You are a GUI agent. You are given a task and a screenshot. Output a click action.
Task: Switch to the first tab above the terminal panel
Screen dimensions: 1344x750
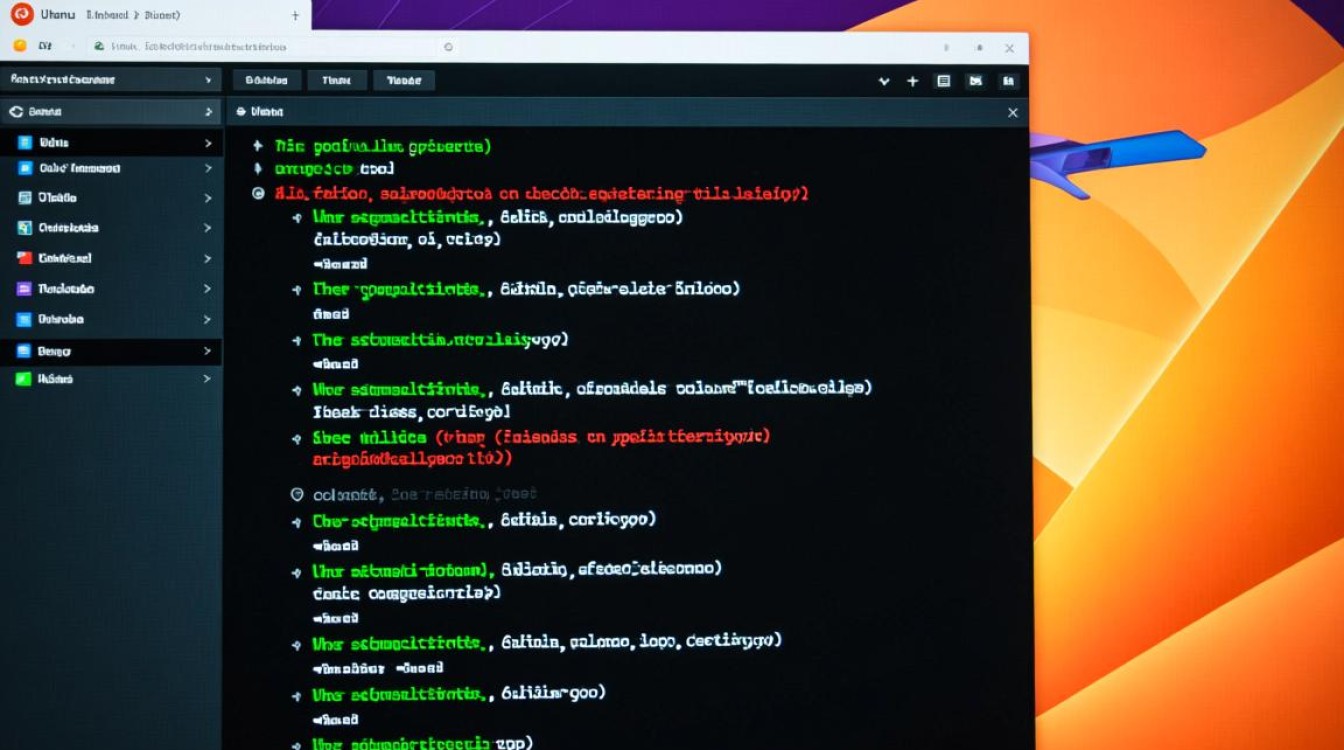point(266,81)
